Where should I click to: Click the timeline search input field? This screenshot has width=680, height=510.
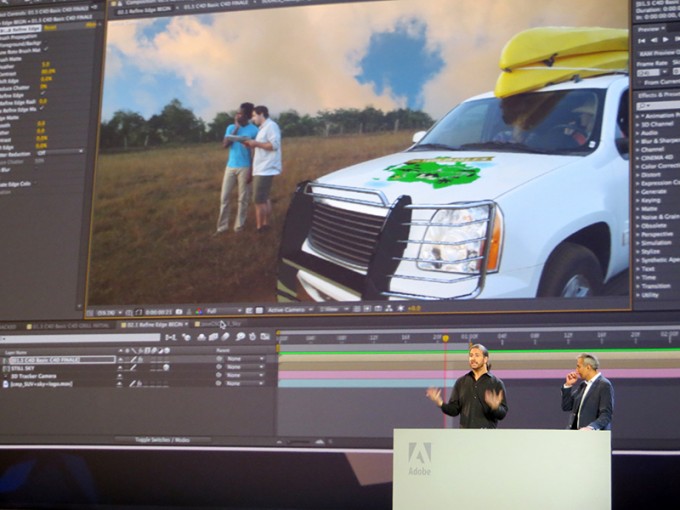pyautogui.click(x=80, y=338)
